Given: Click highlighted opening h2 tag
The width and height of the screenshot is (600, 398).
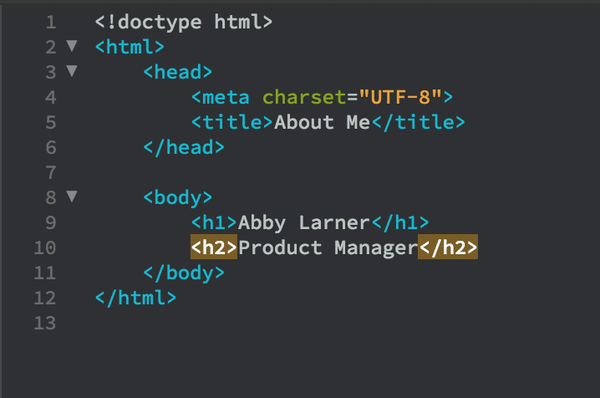Looking at the screenshot, I should coord(214,247).
